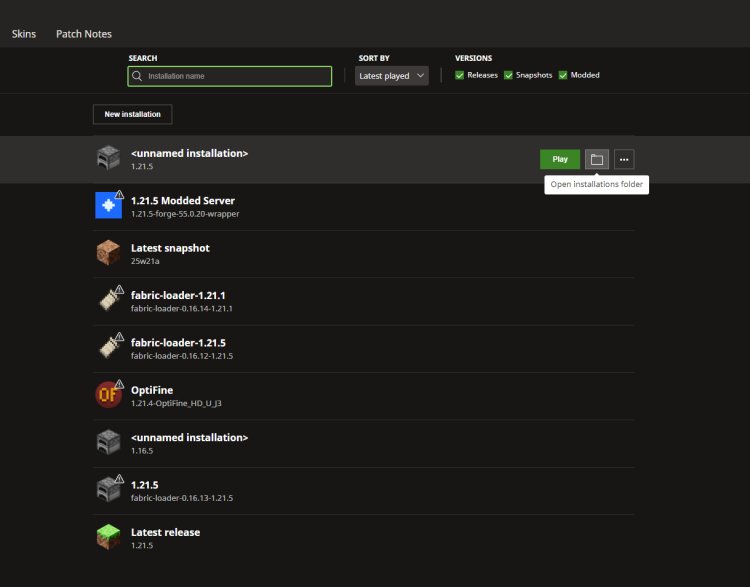Viewport: 750px width, 587px height.
Task: Select the Latest release installation title
Action: [x=165, y=532]
